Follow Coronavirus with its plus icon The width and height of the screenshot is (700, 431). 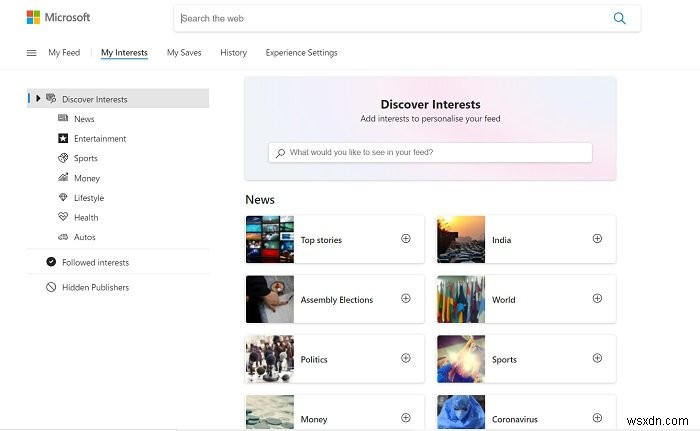pyautogui.click(x=597, y=418)
